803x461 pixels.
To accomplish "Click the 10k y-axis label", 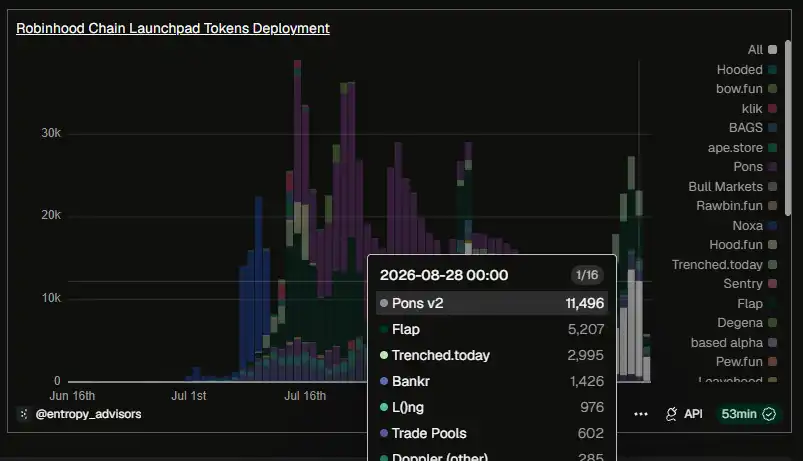I will [x=51, y=298].
